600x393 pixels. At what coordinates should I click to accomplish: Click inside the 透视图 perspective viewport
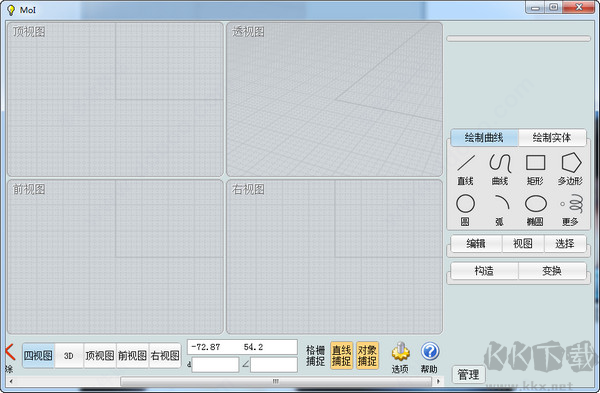coord(334,99)
